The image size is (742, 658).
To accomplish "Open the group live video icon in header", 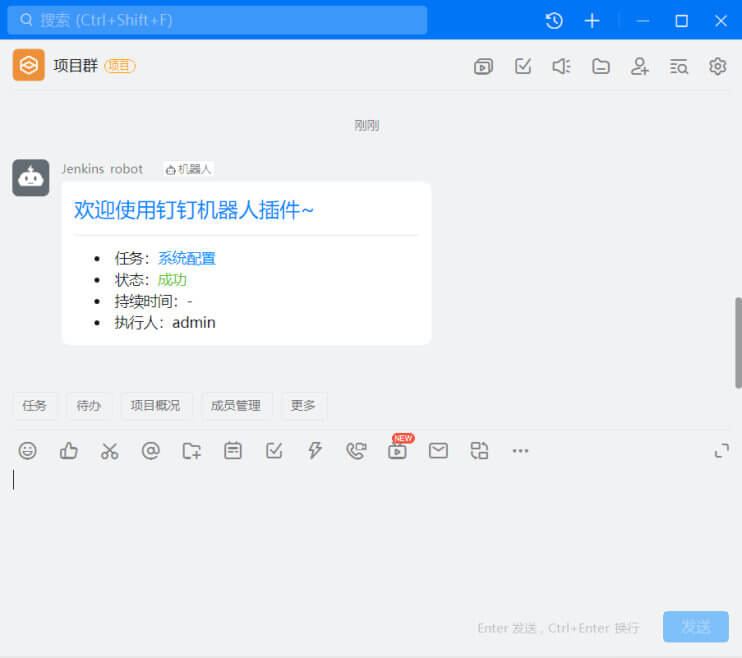I will (x=483, y=66).
